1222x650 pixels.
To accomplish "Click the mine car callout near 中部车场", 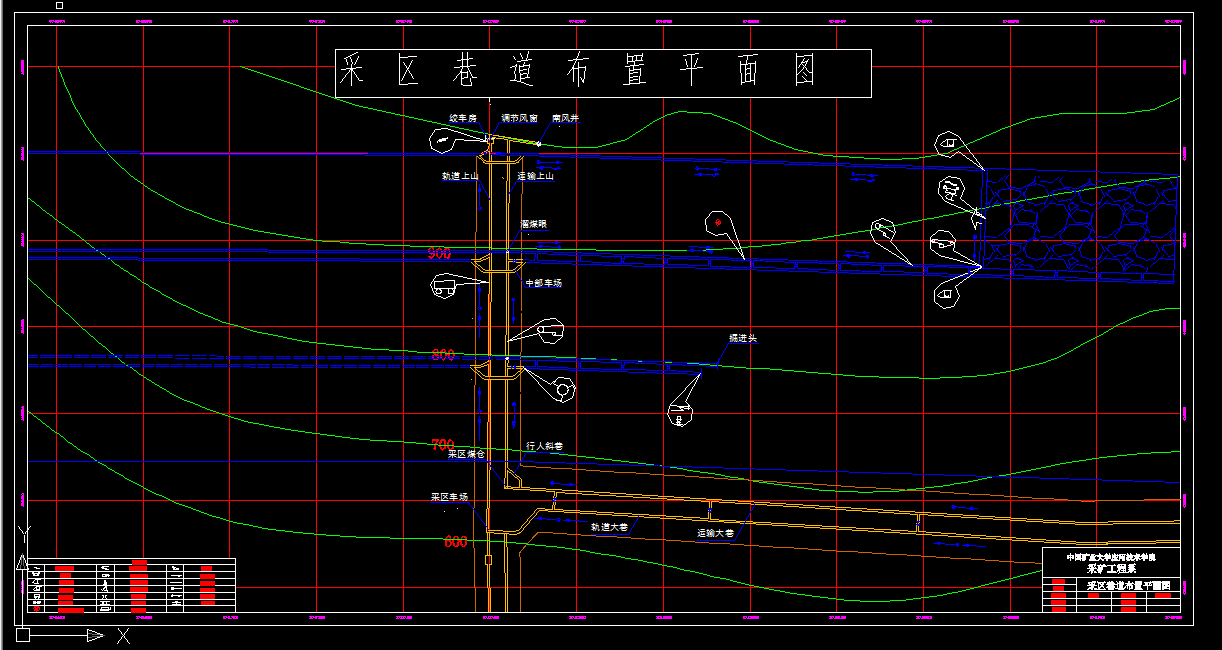I will coord(445,288).
